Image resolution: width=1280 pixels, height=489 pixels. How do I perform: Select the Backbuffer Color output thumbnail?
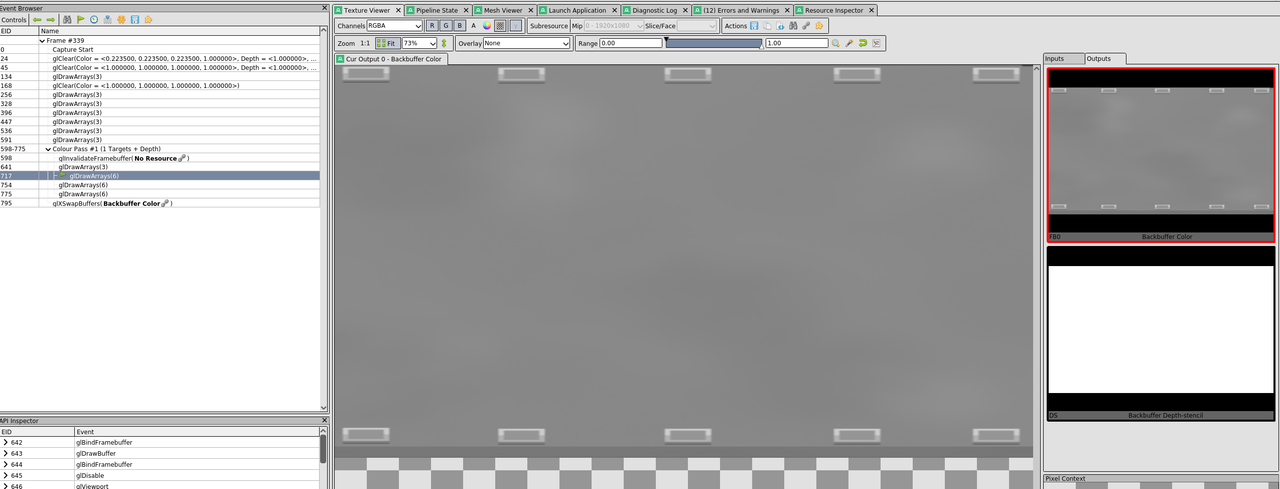(1161, 155)
